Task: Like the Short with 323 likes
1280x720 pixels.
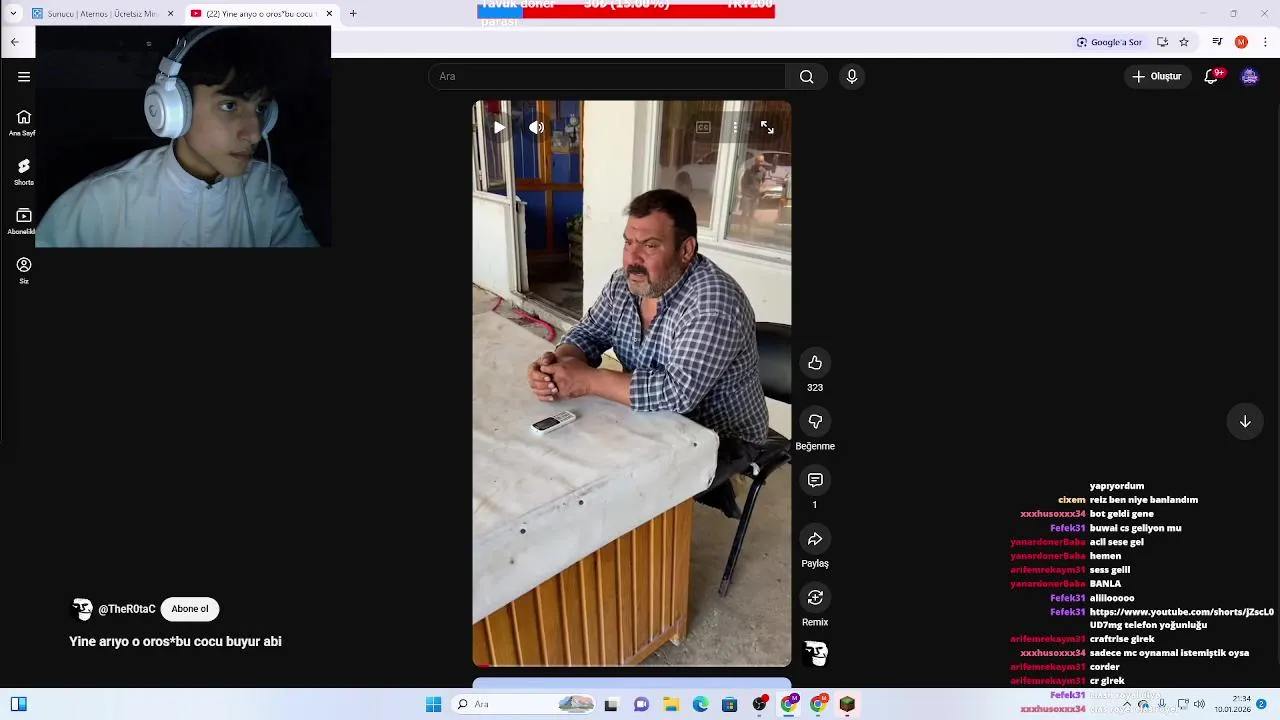Action: coord(815,363)
